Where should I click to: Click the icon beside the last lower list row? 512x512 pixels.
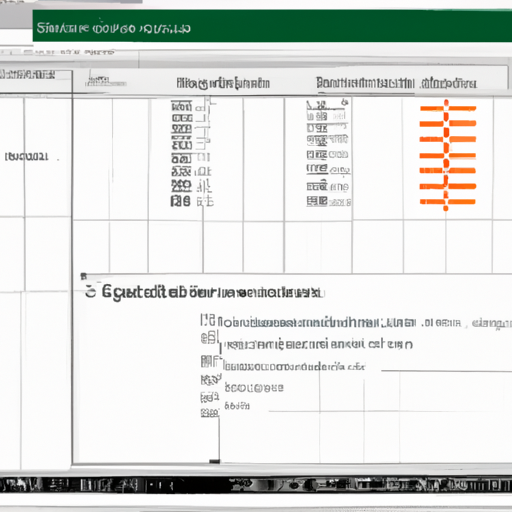(210, 413)
